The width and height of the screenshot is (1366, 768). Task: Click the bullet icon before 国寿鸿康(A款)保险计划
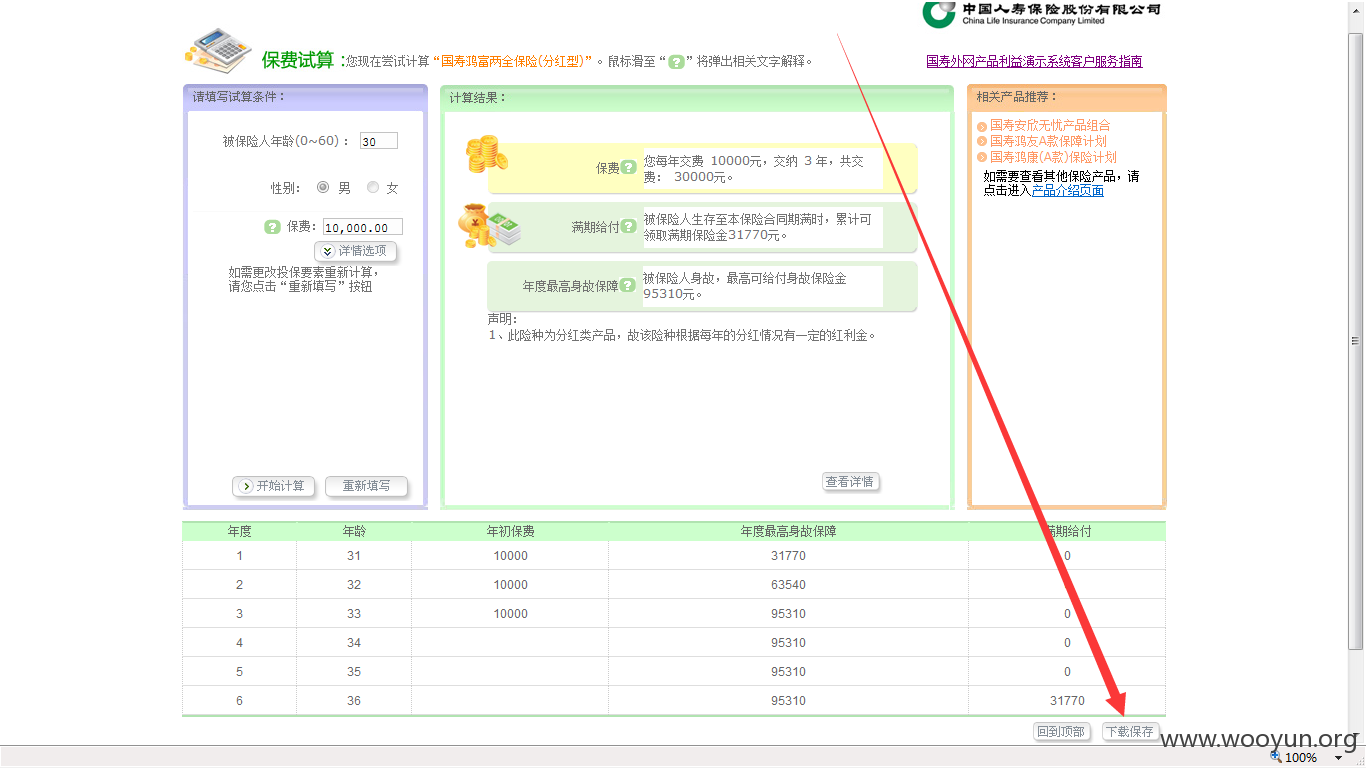(982, 158)
